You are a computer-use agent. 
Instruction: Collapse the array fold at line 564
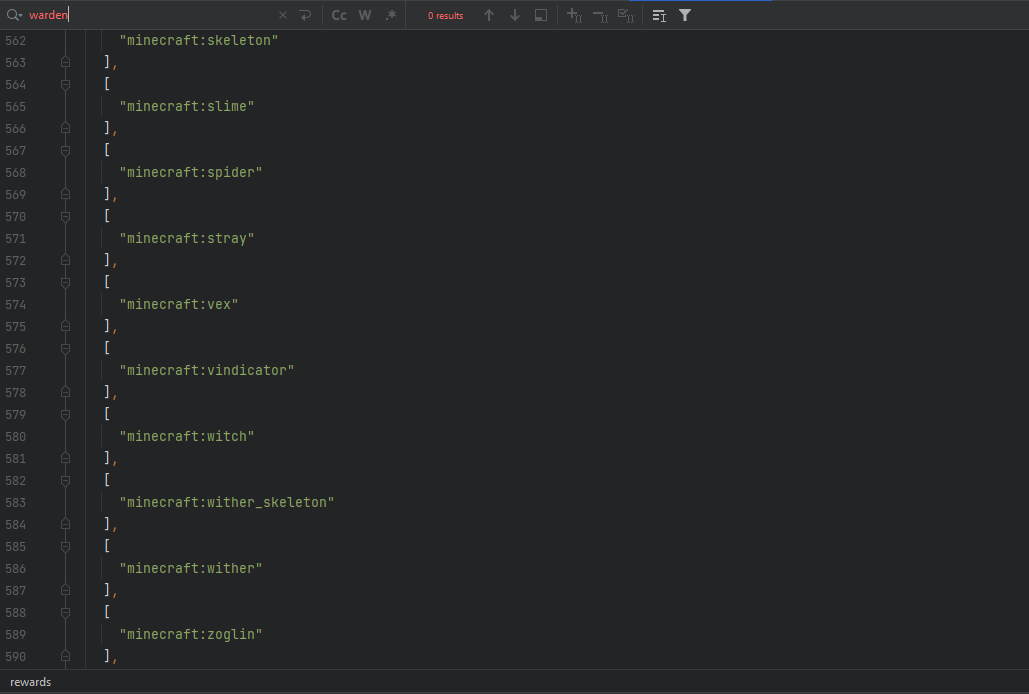coord(66,84)
